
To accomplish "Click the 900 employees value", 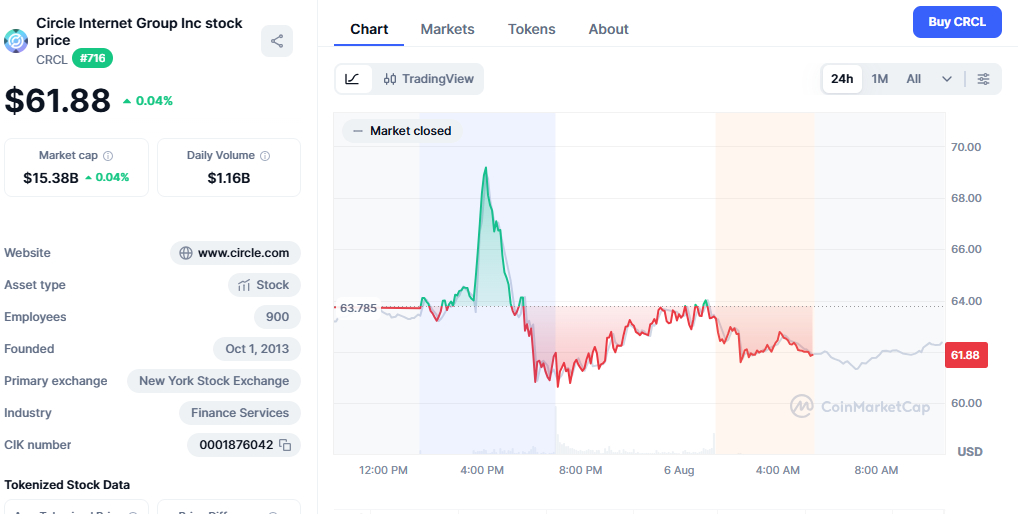I will pos(277,317).
